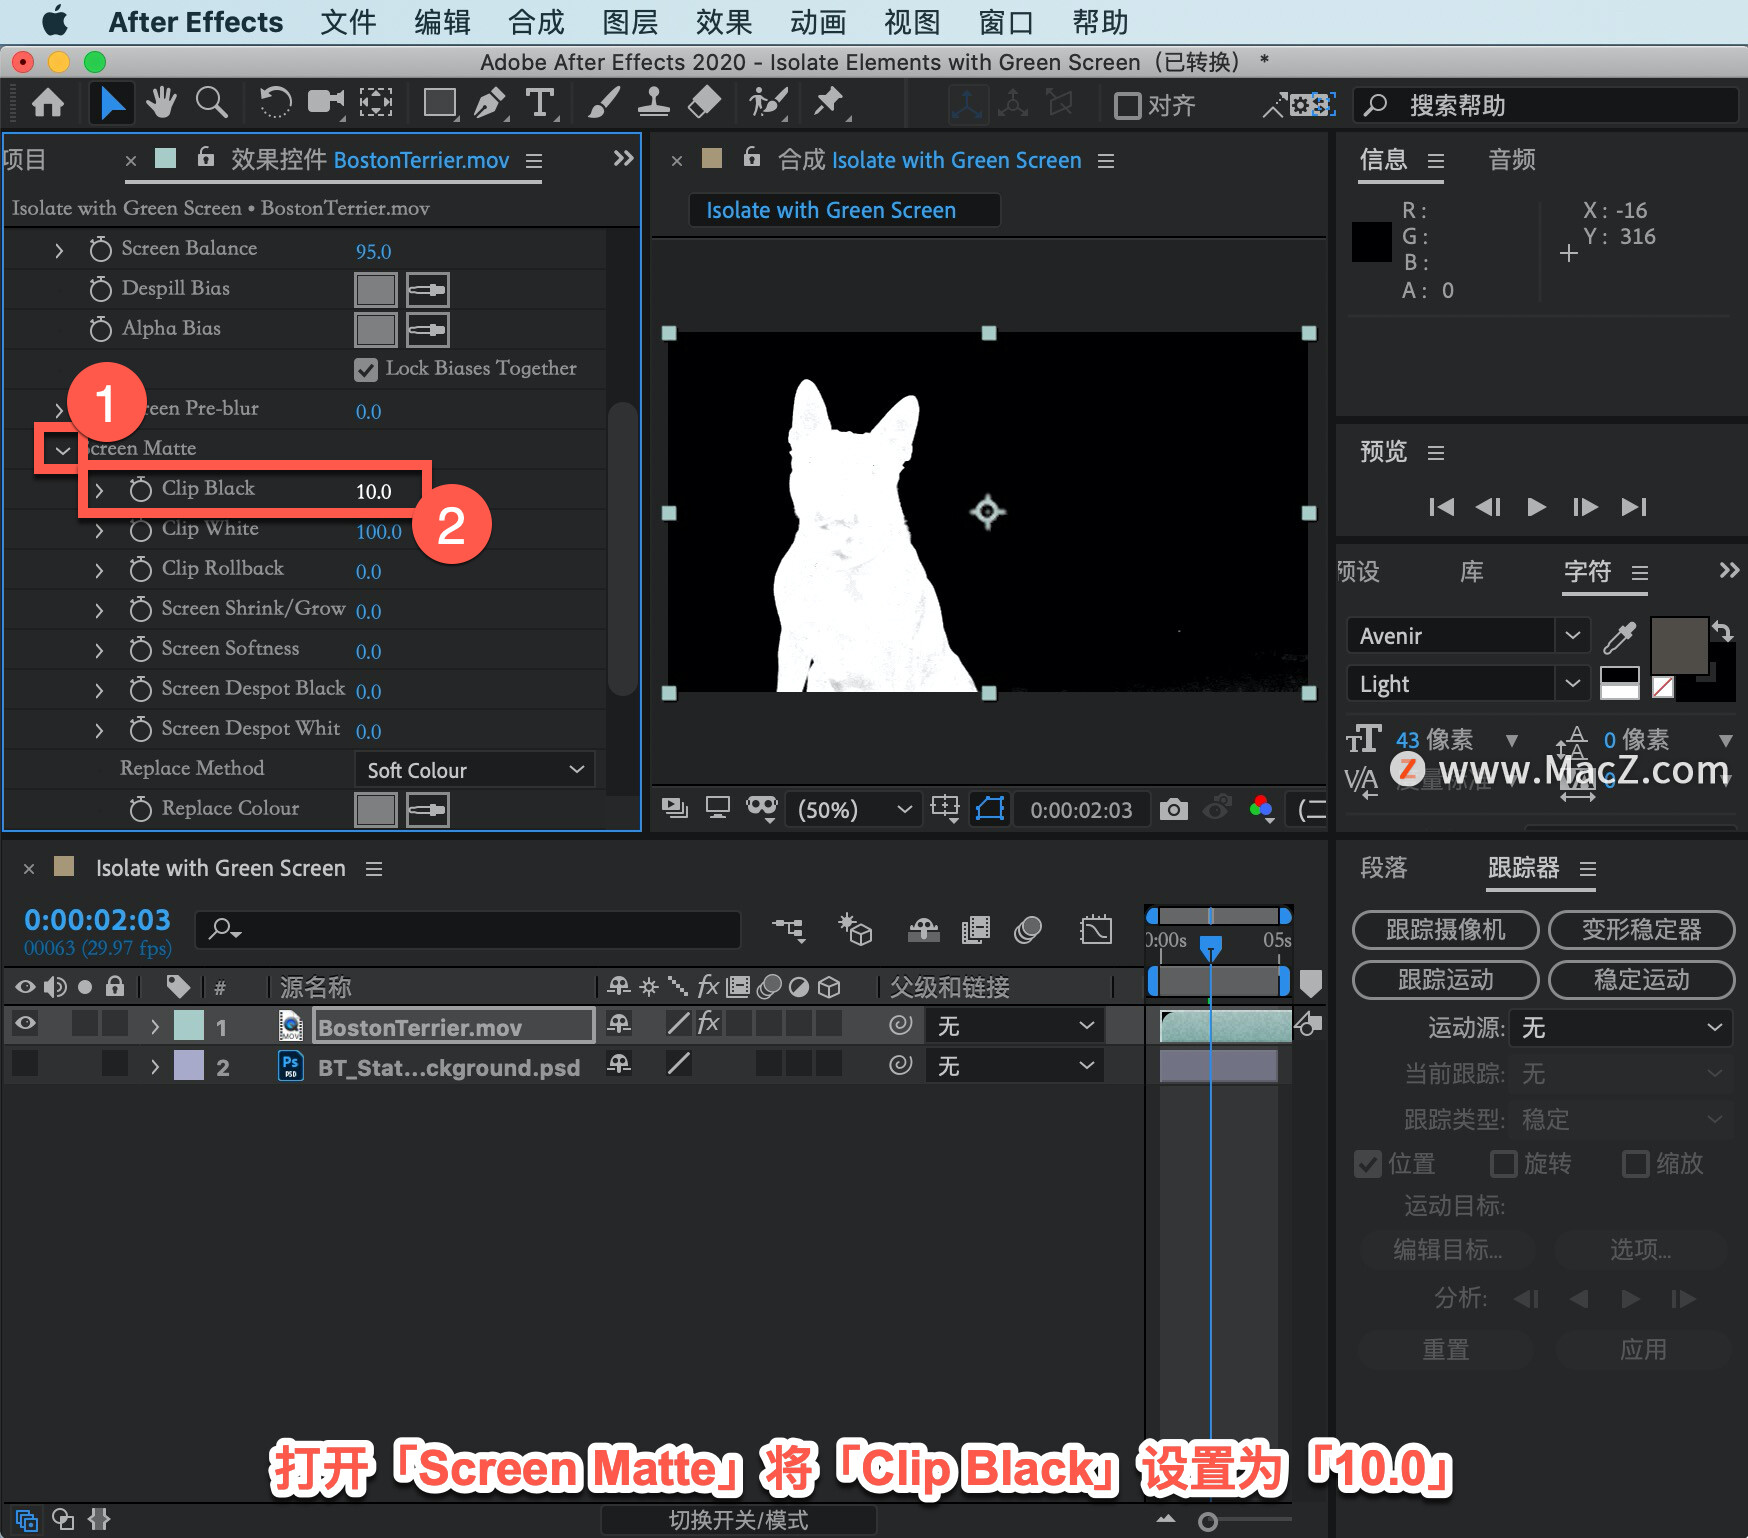Select the Rectangle shape tool

pos(439,103)
